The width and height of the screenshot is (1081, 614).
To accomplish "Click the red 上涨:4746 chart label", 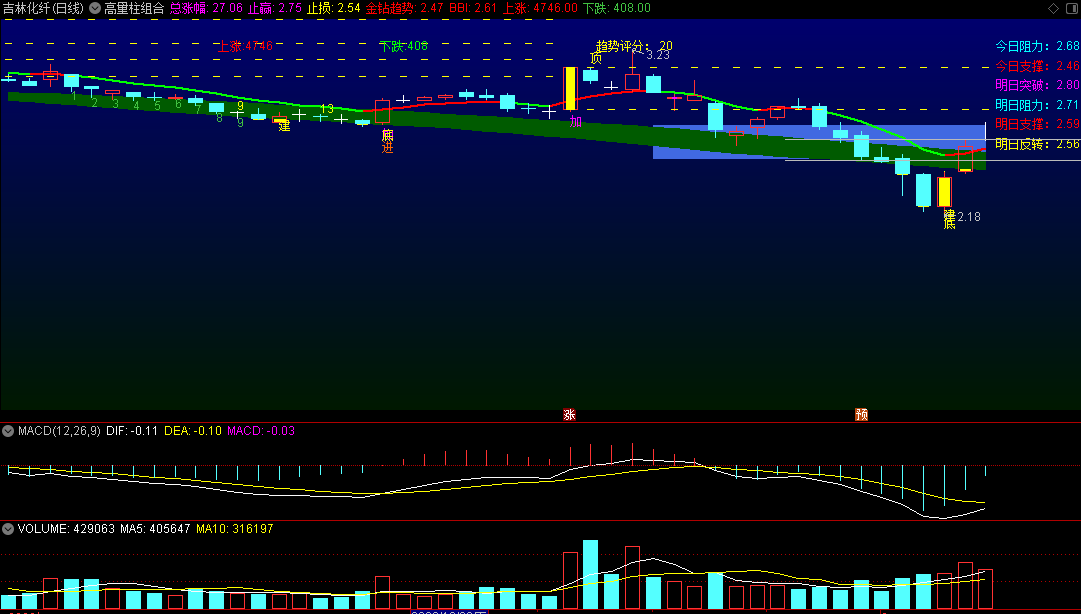I will tap(245, 47).
